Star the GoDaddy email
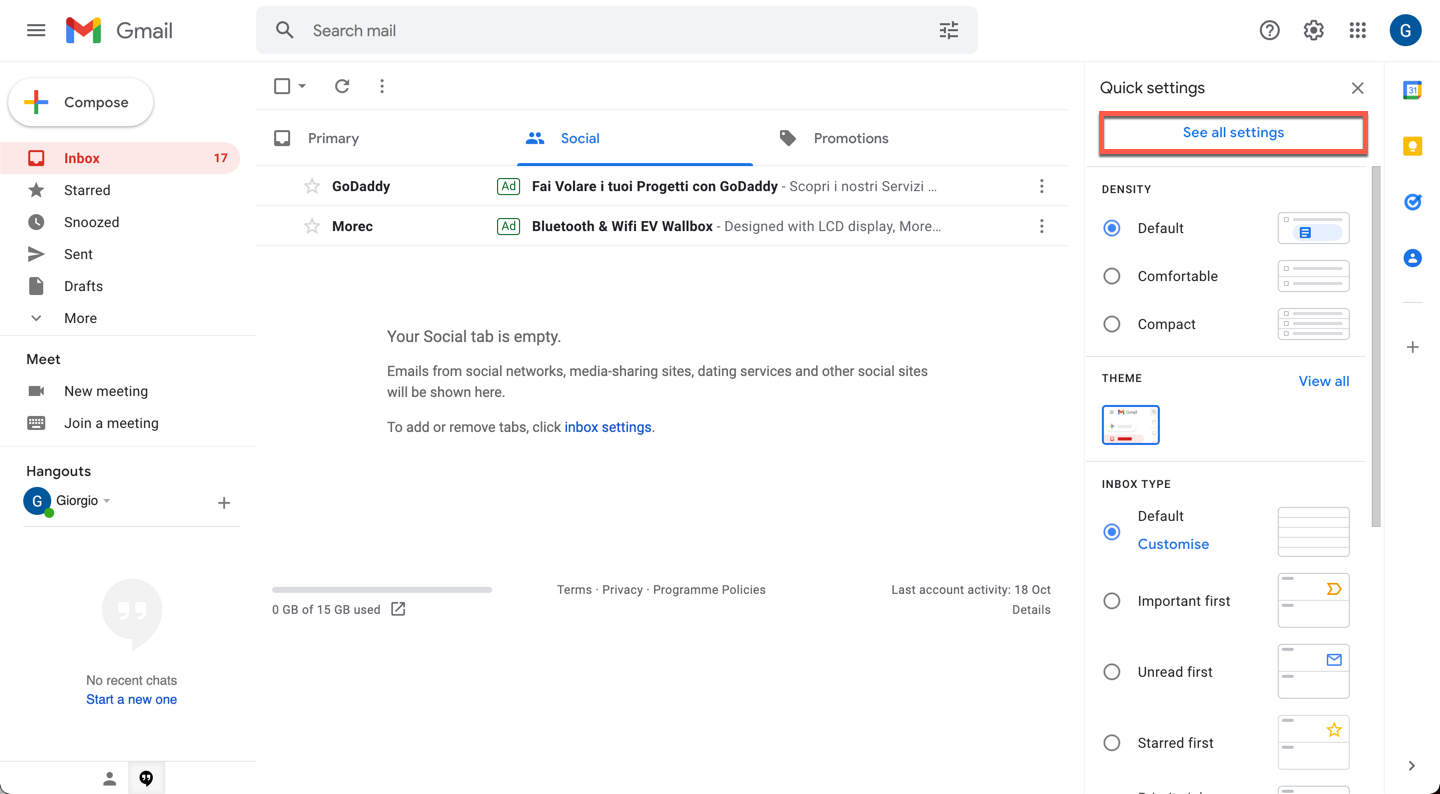The height and width of the screenshot is (794, 1440). click(312, 186)
